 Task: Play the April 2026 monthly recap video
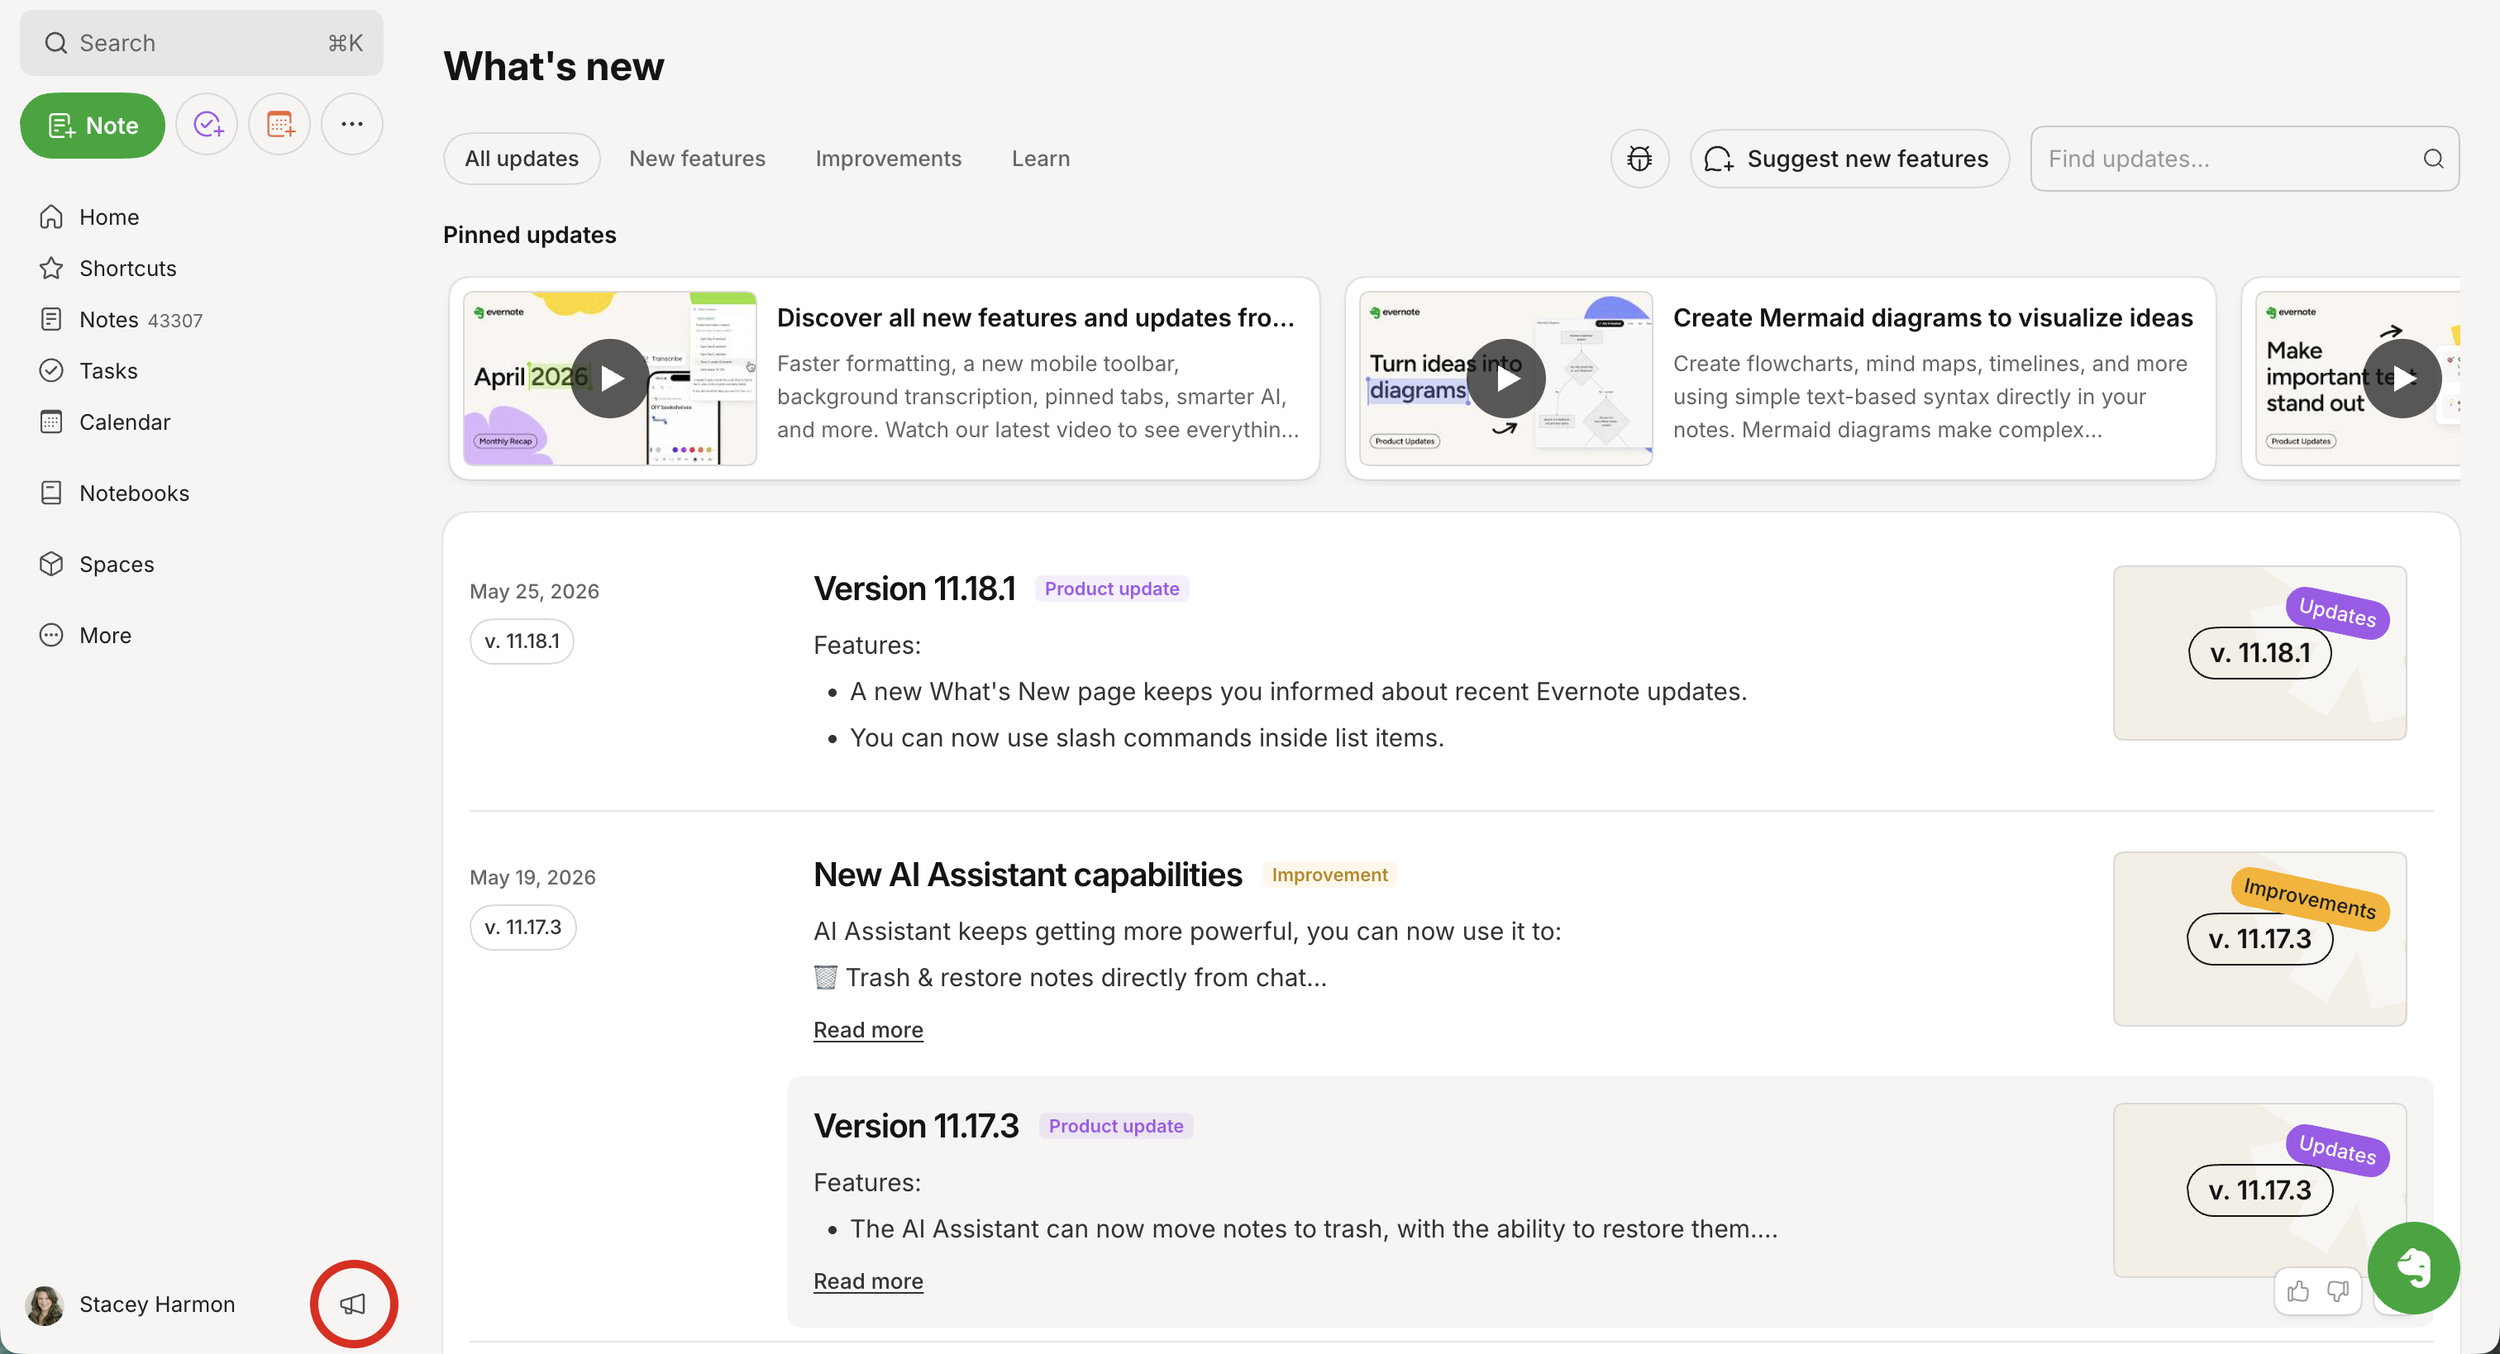click(x=610, y=378)
